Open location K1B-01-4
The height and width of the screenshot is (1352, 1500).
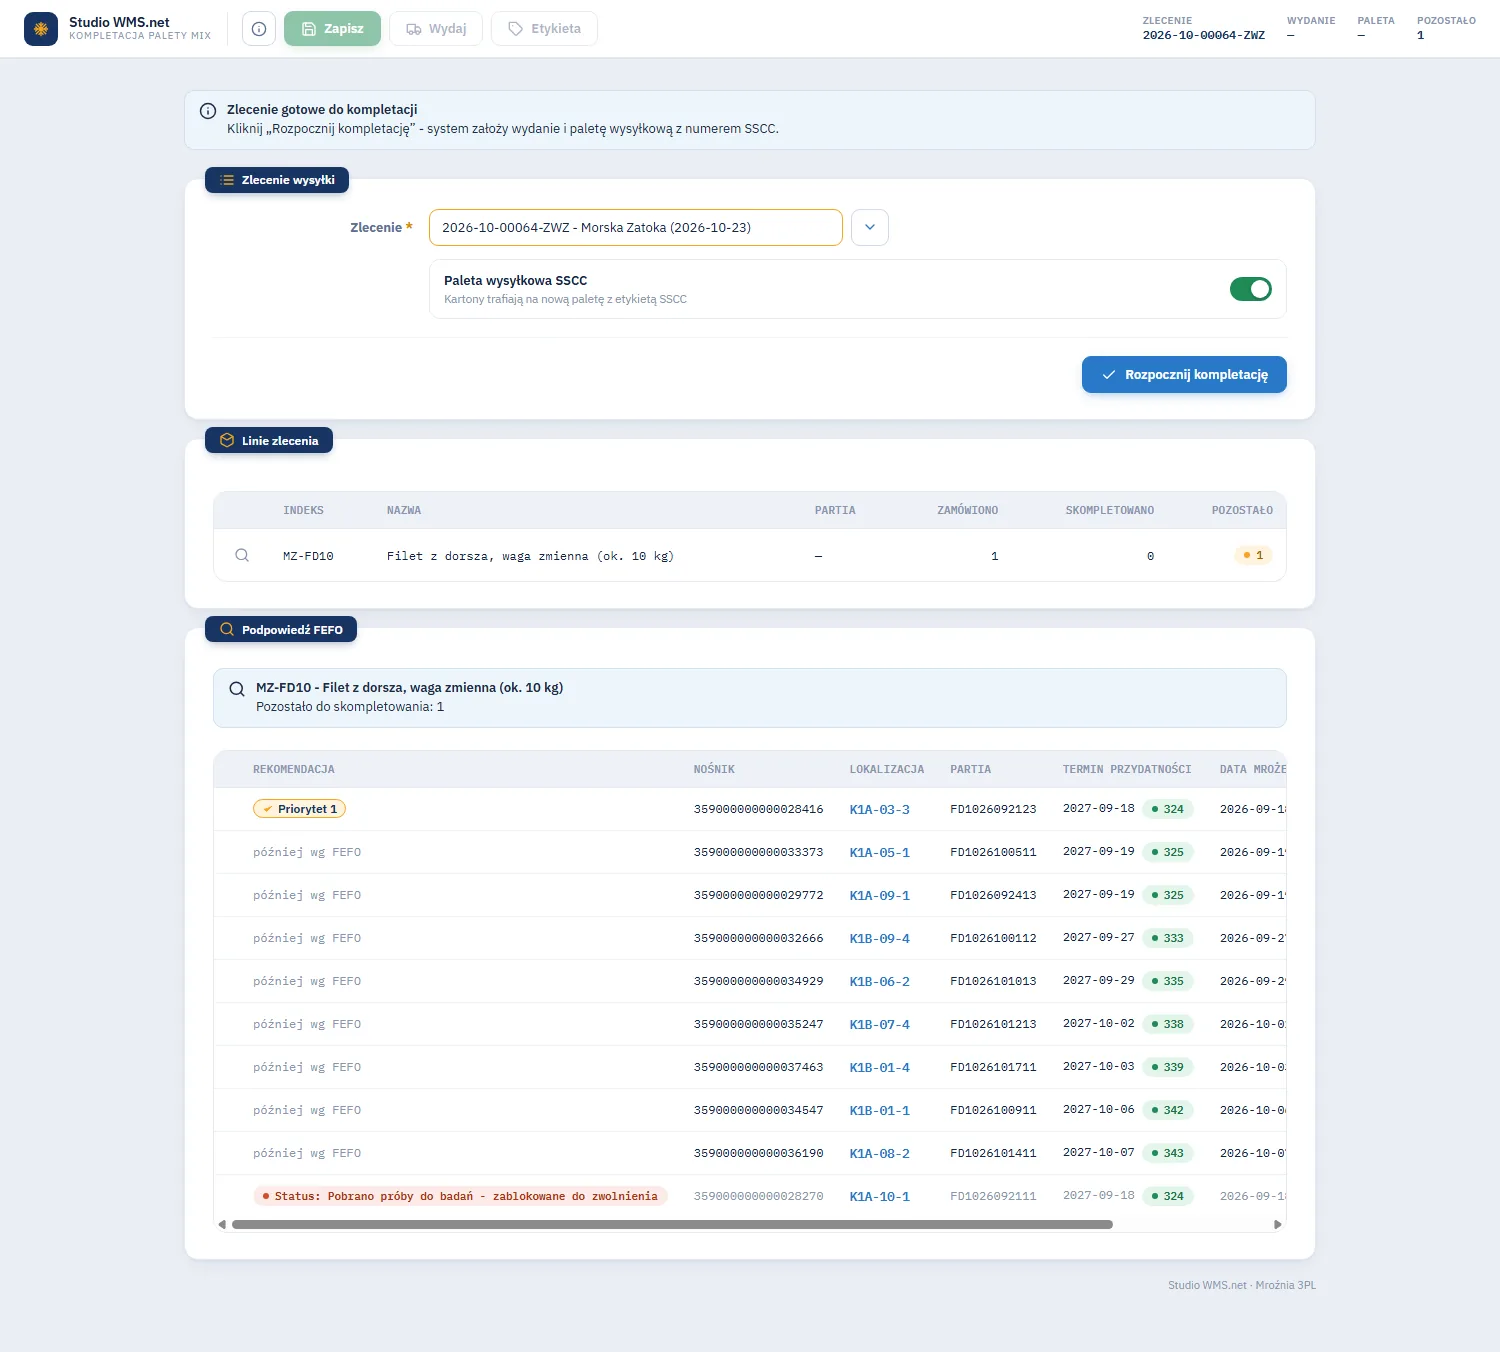(x=880, y=1067)
